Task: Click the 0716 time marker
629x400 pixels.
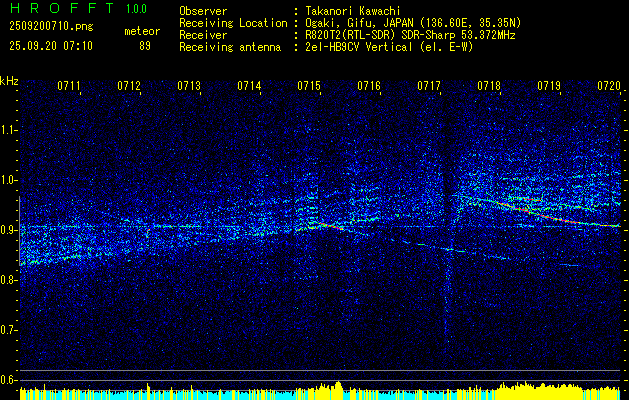Action: (x=369, y=86)
